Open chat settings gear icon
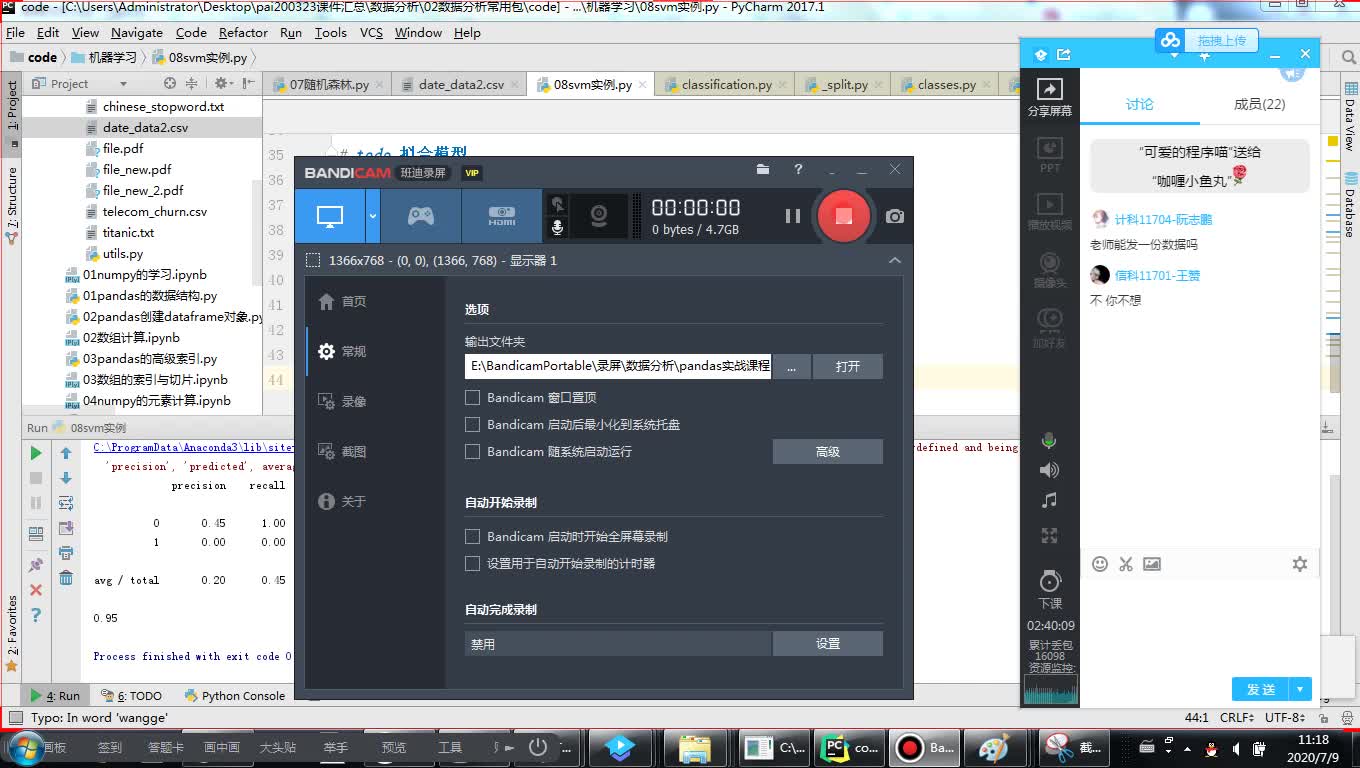1360x768 pixels. click(x=1299, y=564)
